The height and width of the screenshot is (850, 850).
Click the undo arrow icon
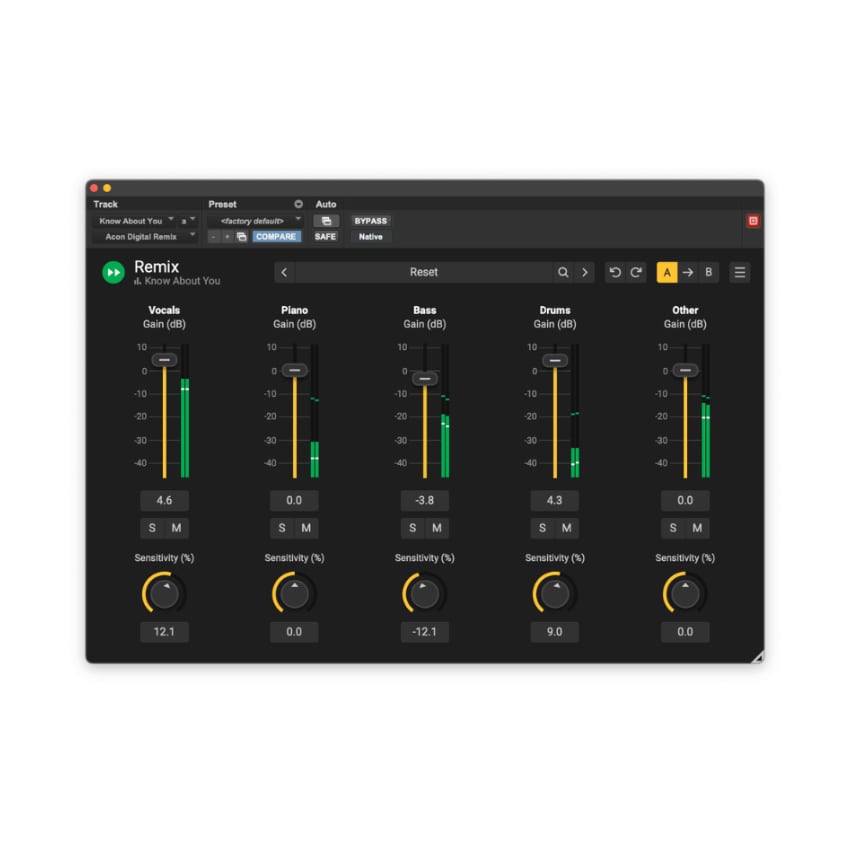[x=615, y=272]
